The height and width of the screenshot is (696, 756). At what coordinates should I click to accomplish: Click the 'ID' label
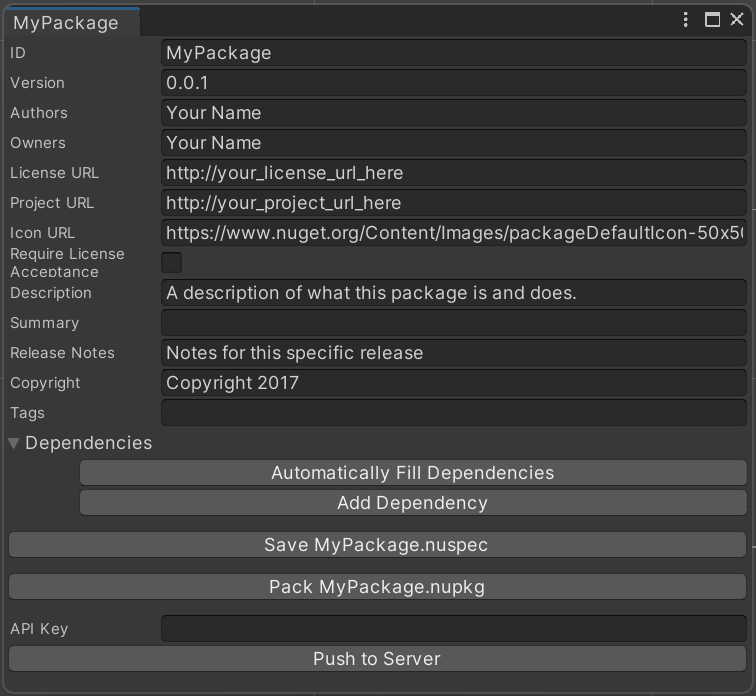pyautogui.click(x=18, y=53)
